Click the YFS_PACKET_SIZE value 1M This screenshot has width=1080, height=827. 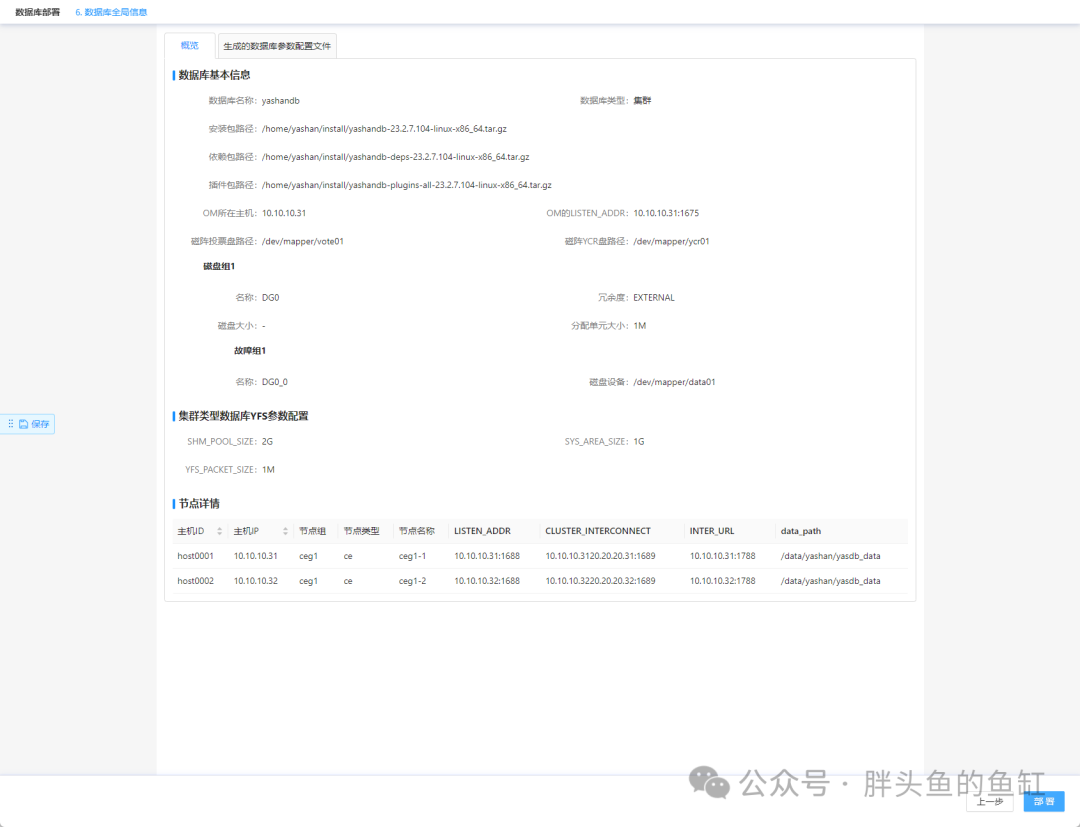click(268, 470)
